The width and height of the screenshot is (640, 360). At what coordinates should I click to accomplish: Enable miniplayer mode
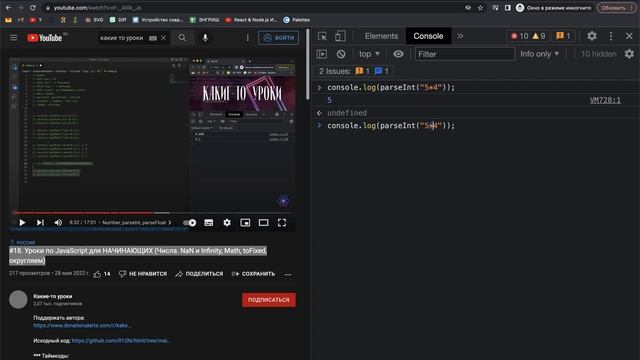pyautogui.click(x=245, y=222)
